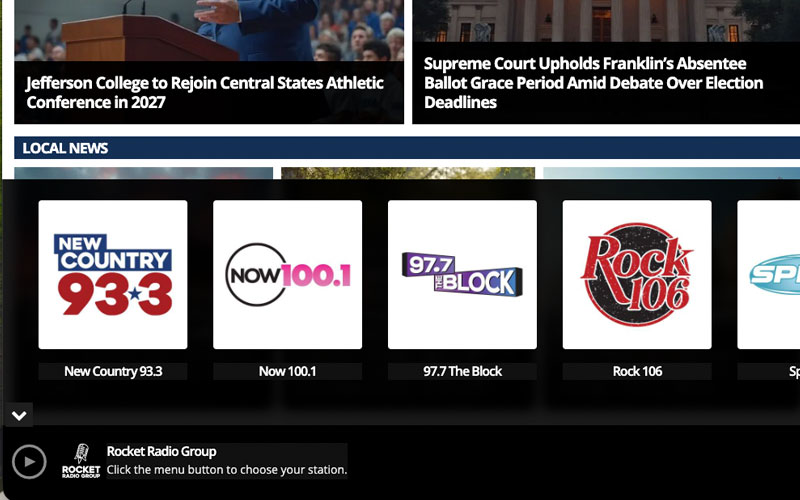The width and height of the screenshot is (800, 500).
Task: Select the Rock 106 station logo
Action: (x=637, y=274)
